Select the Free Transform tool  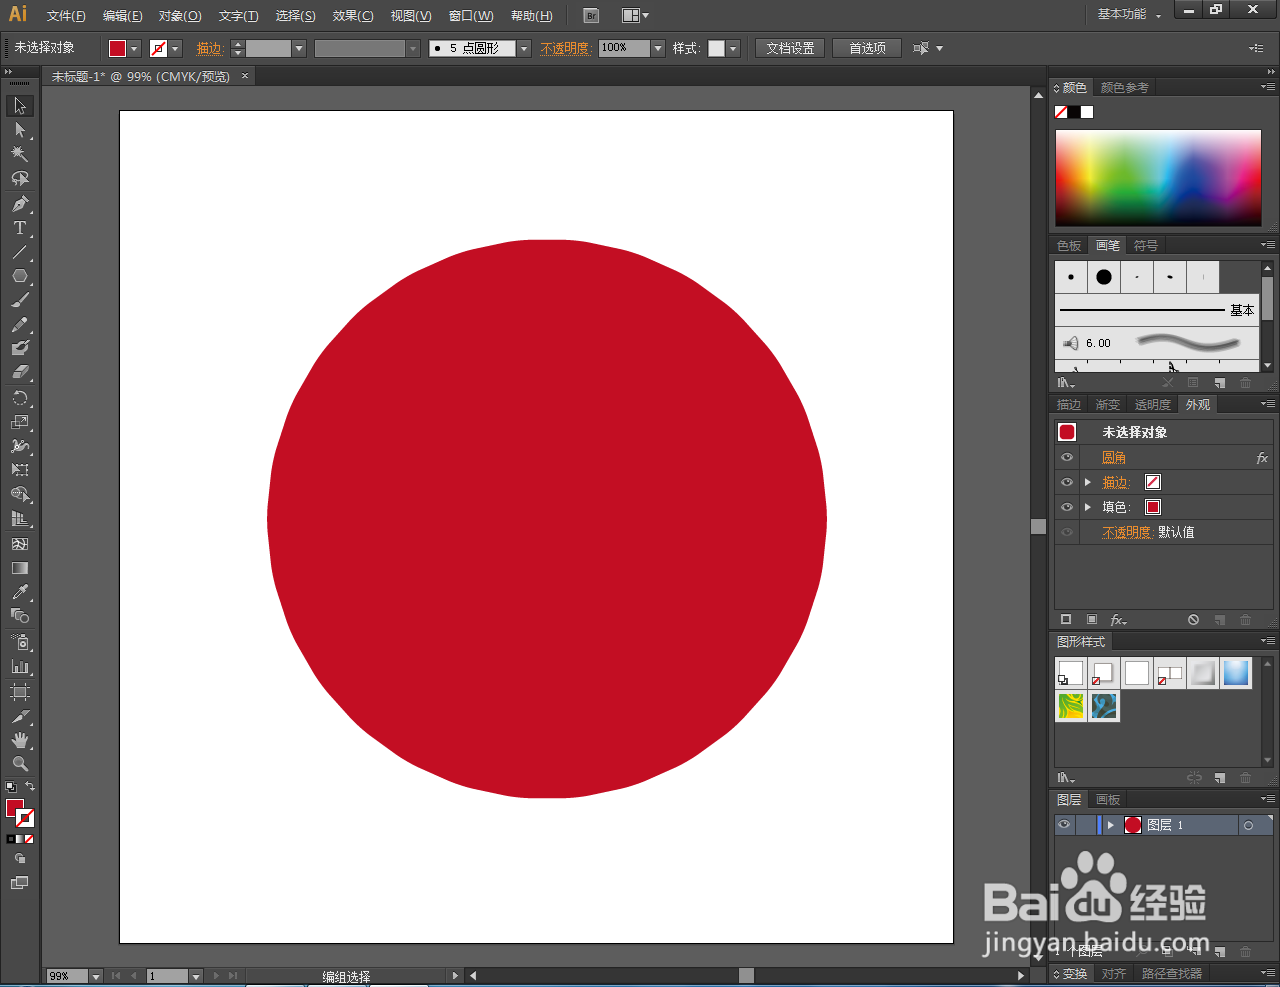click(x=20, y=470)
